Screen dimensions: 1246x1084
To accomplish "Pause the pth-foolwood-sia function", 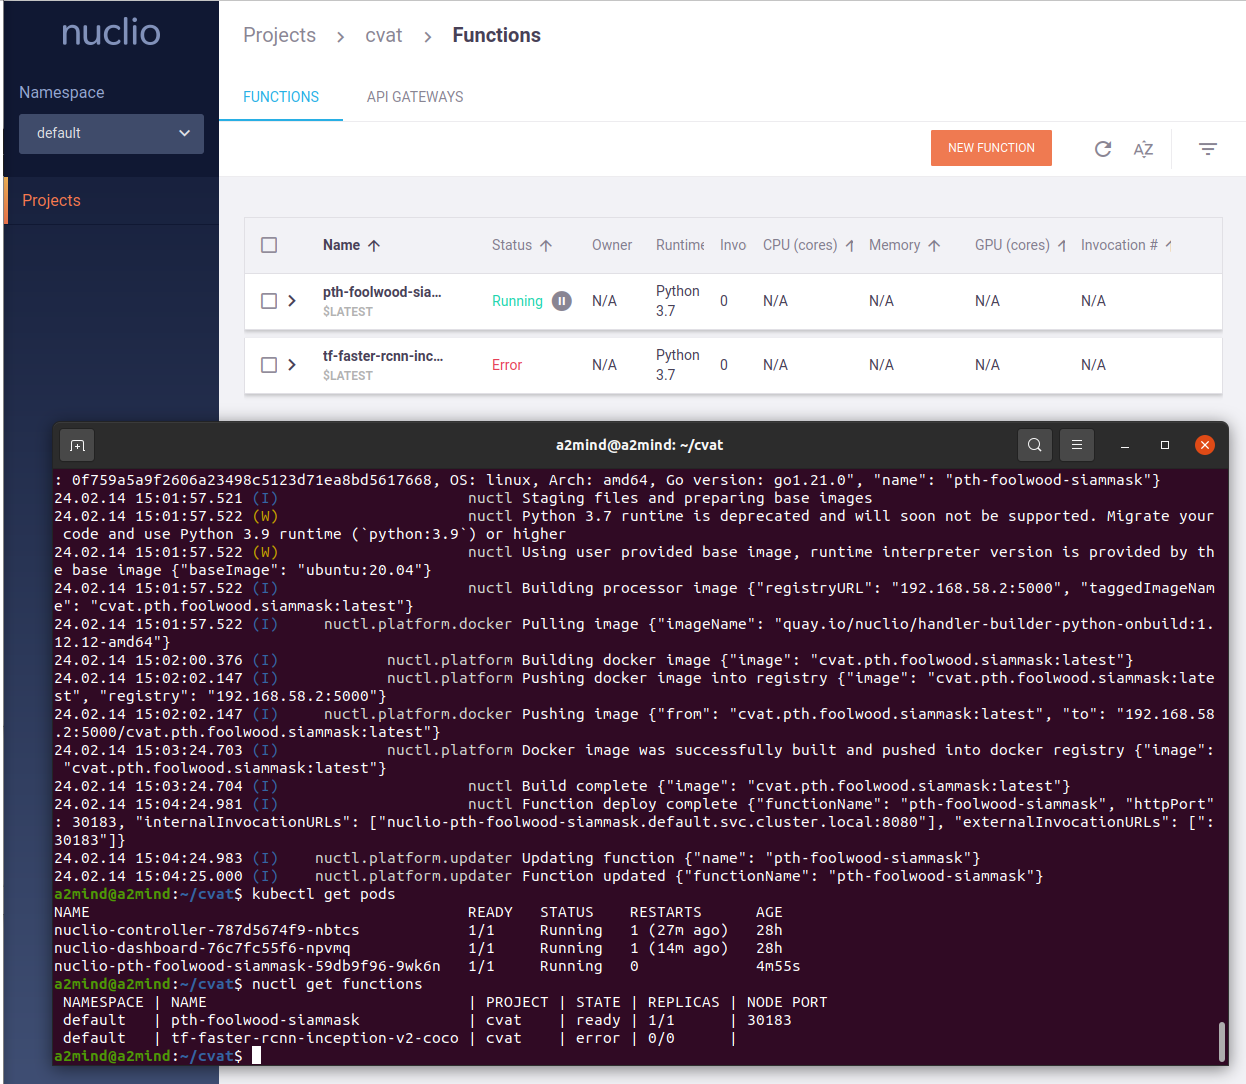I will pos(562,301).
